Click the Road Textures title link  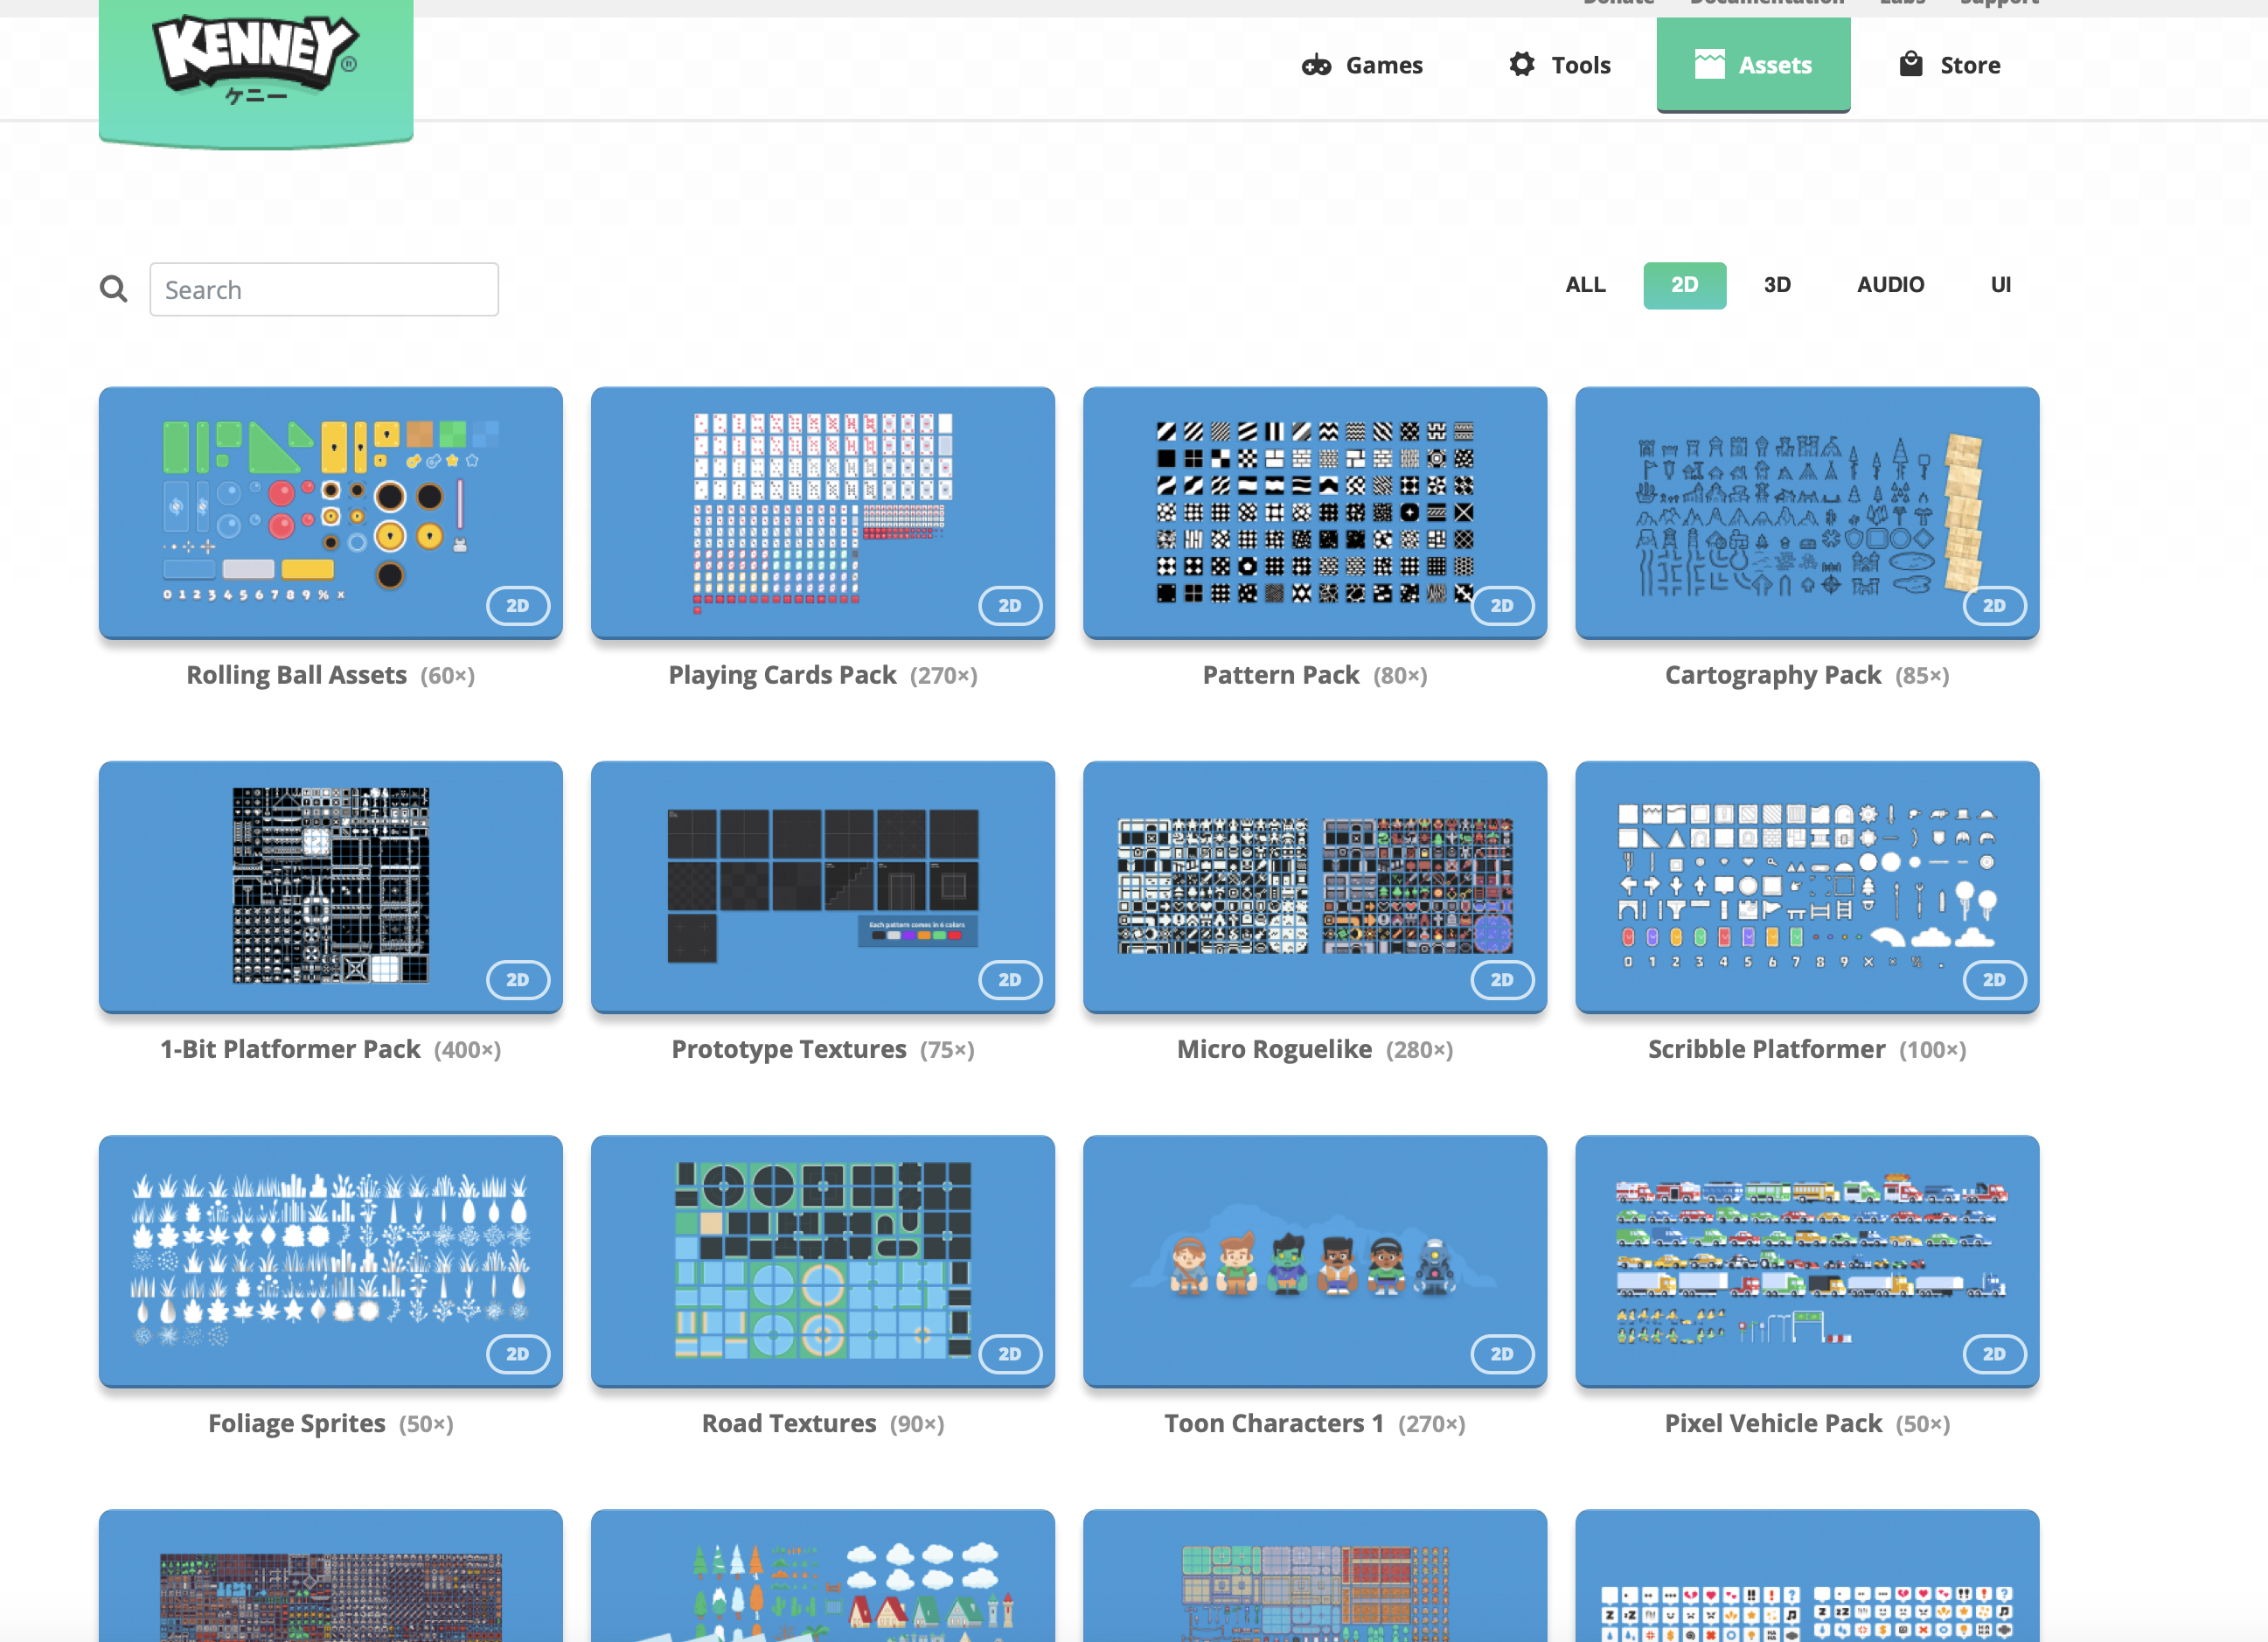[789, 1423]
